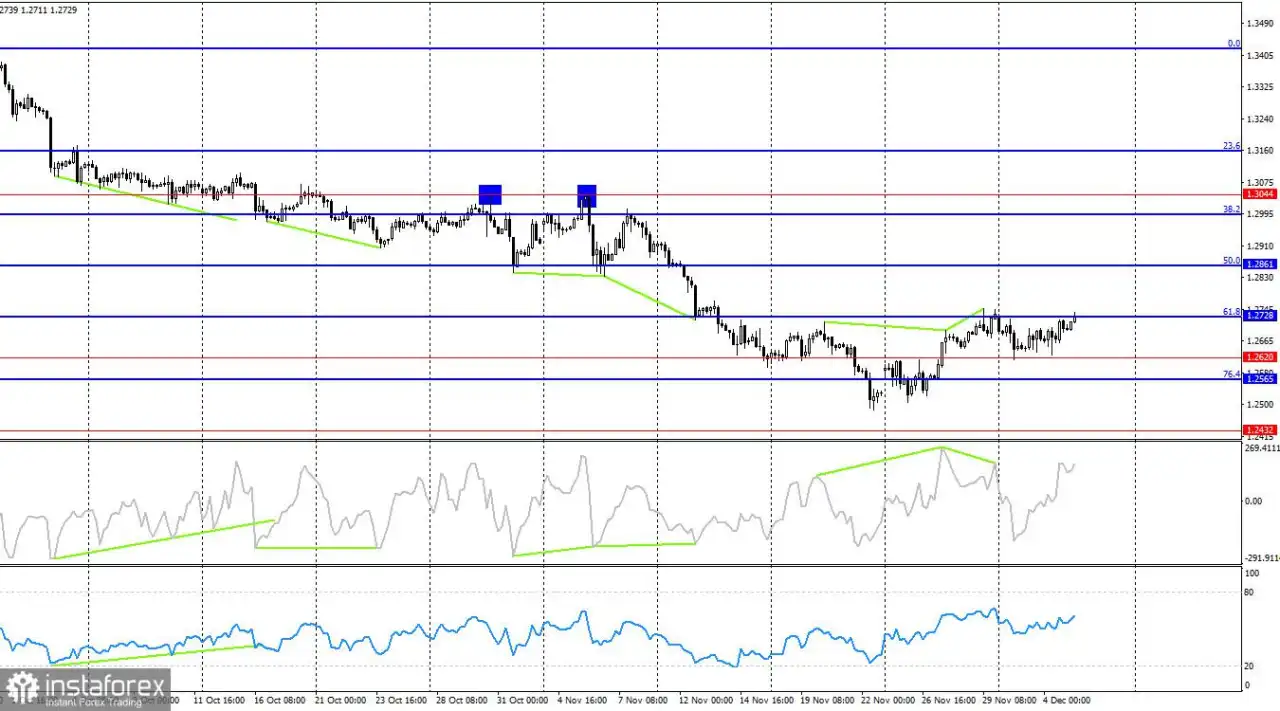
Task: Click the -291.911 oscillator scale value
Action: tap(1261, 558)
